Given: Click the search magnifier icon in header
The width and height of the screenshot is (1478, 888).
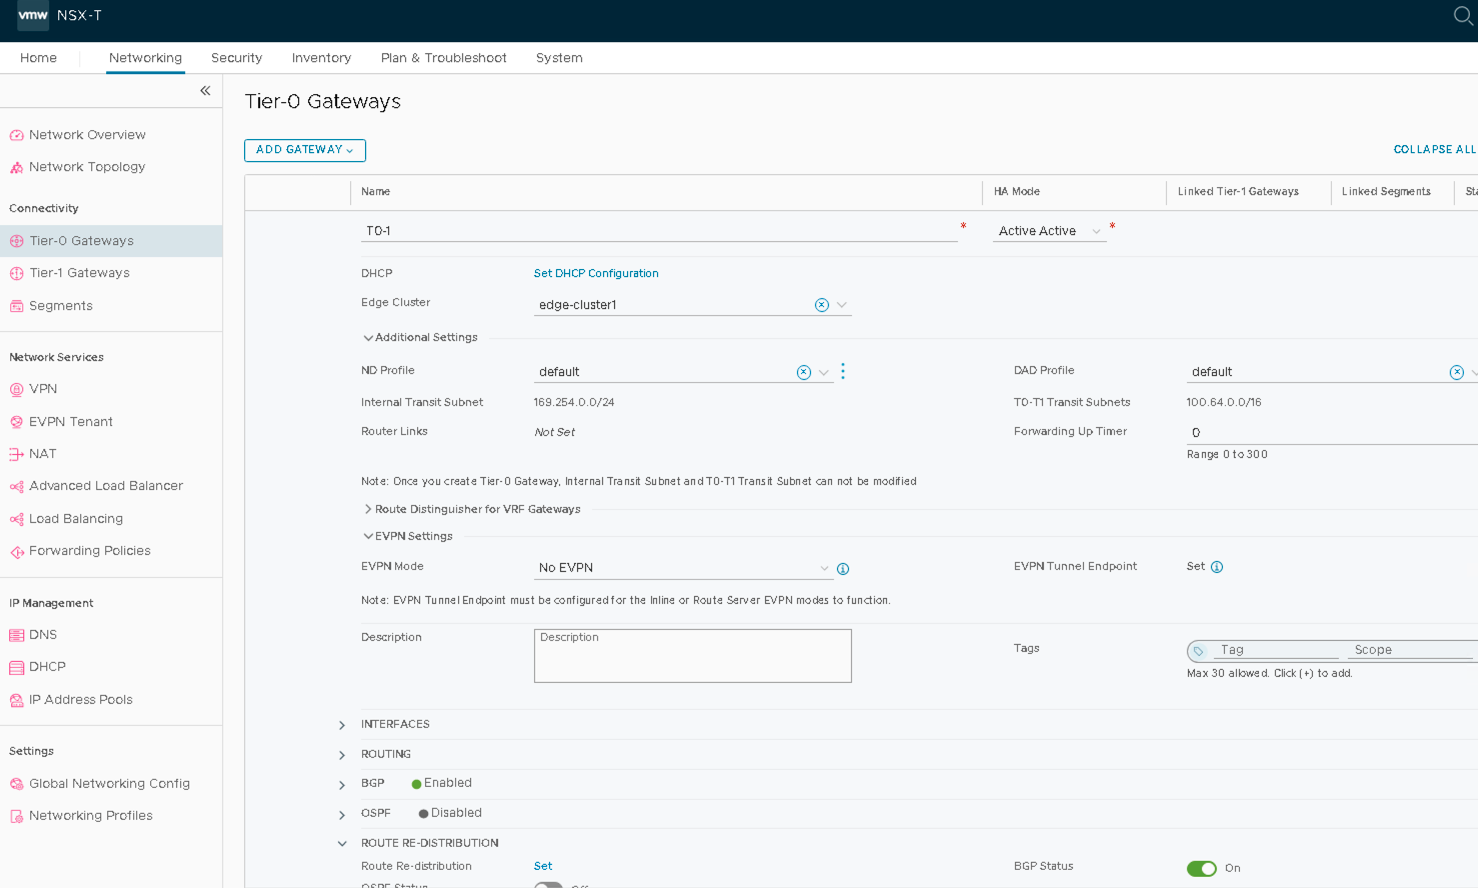Looking at the screenshot, I should [x=1462, y=16].
